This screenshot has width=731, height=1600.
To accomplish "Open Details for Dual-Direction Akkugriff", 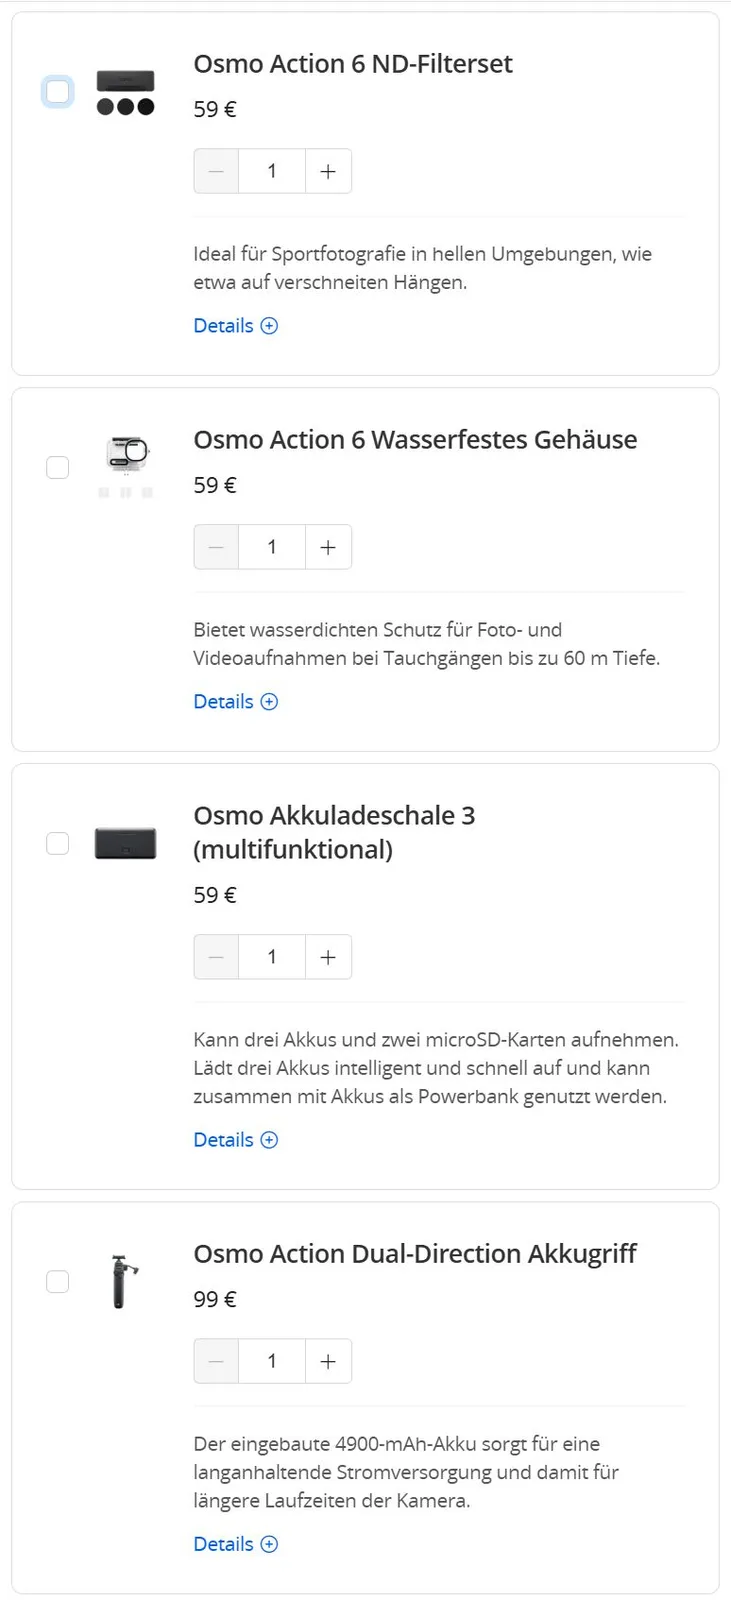I will (235, 1544).
